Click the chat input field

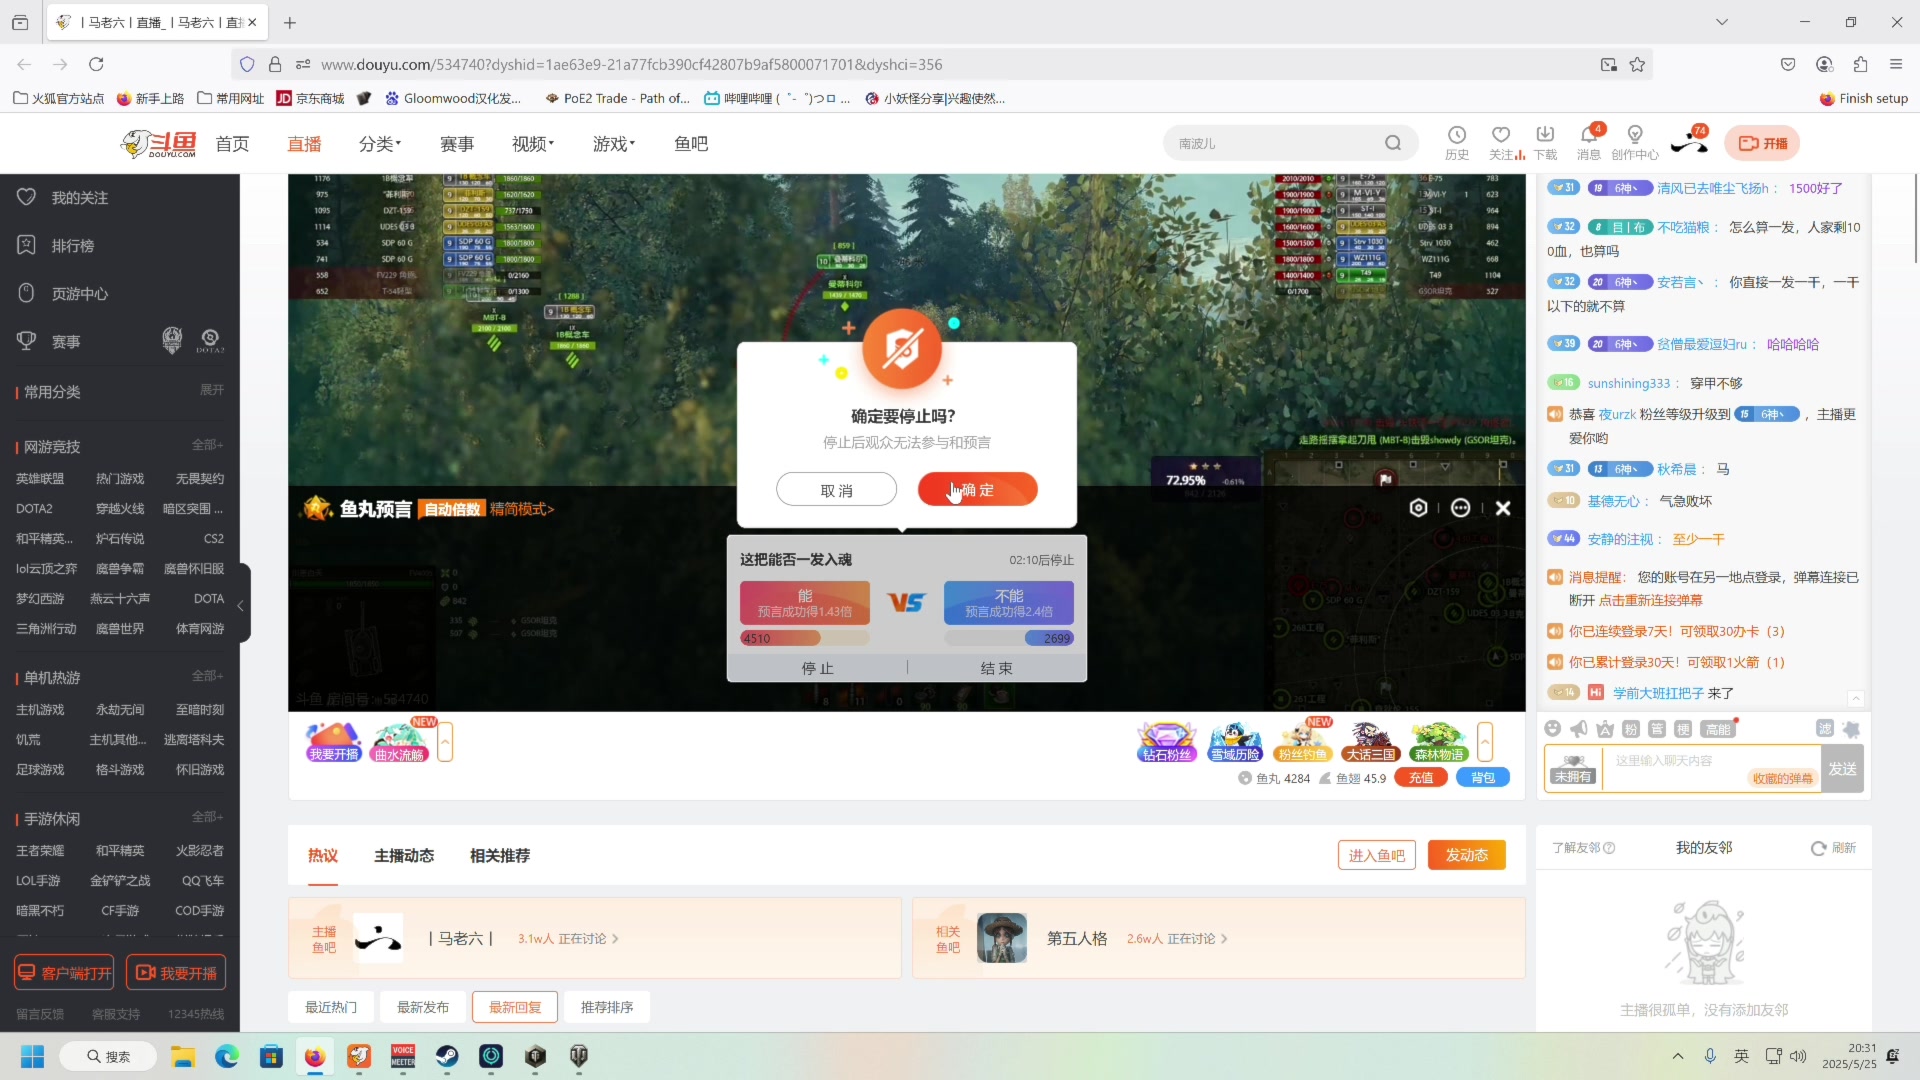pyautogui.click(x=1711, y=768)
